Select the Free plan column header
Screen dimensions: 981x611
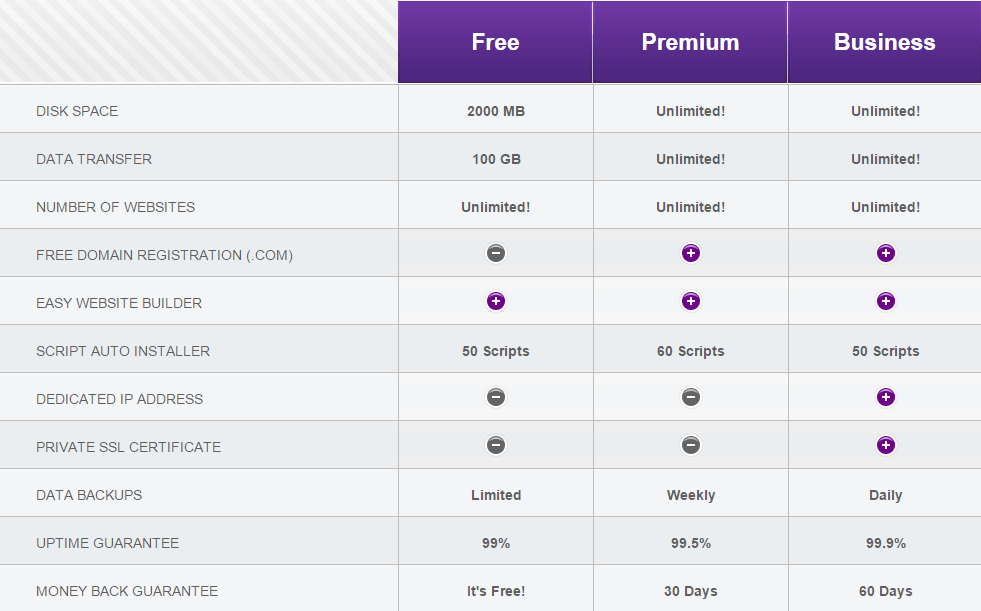click(495, 42)
